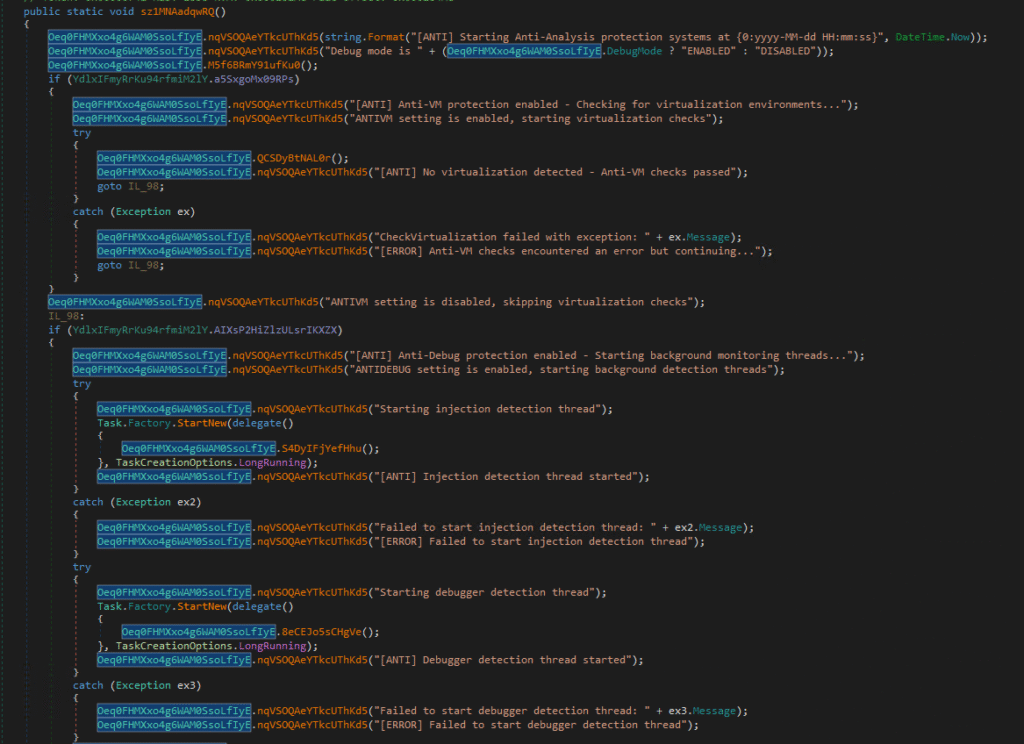This screenshot has width=1024, height=744.
Task: Click the IL_98 label definition line
Action: (64, 315)
